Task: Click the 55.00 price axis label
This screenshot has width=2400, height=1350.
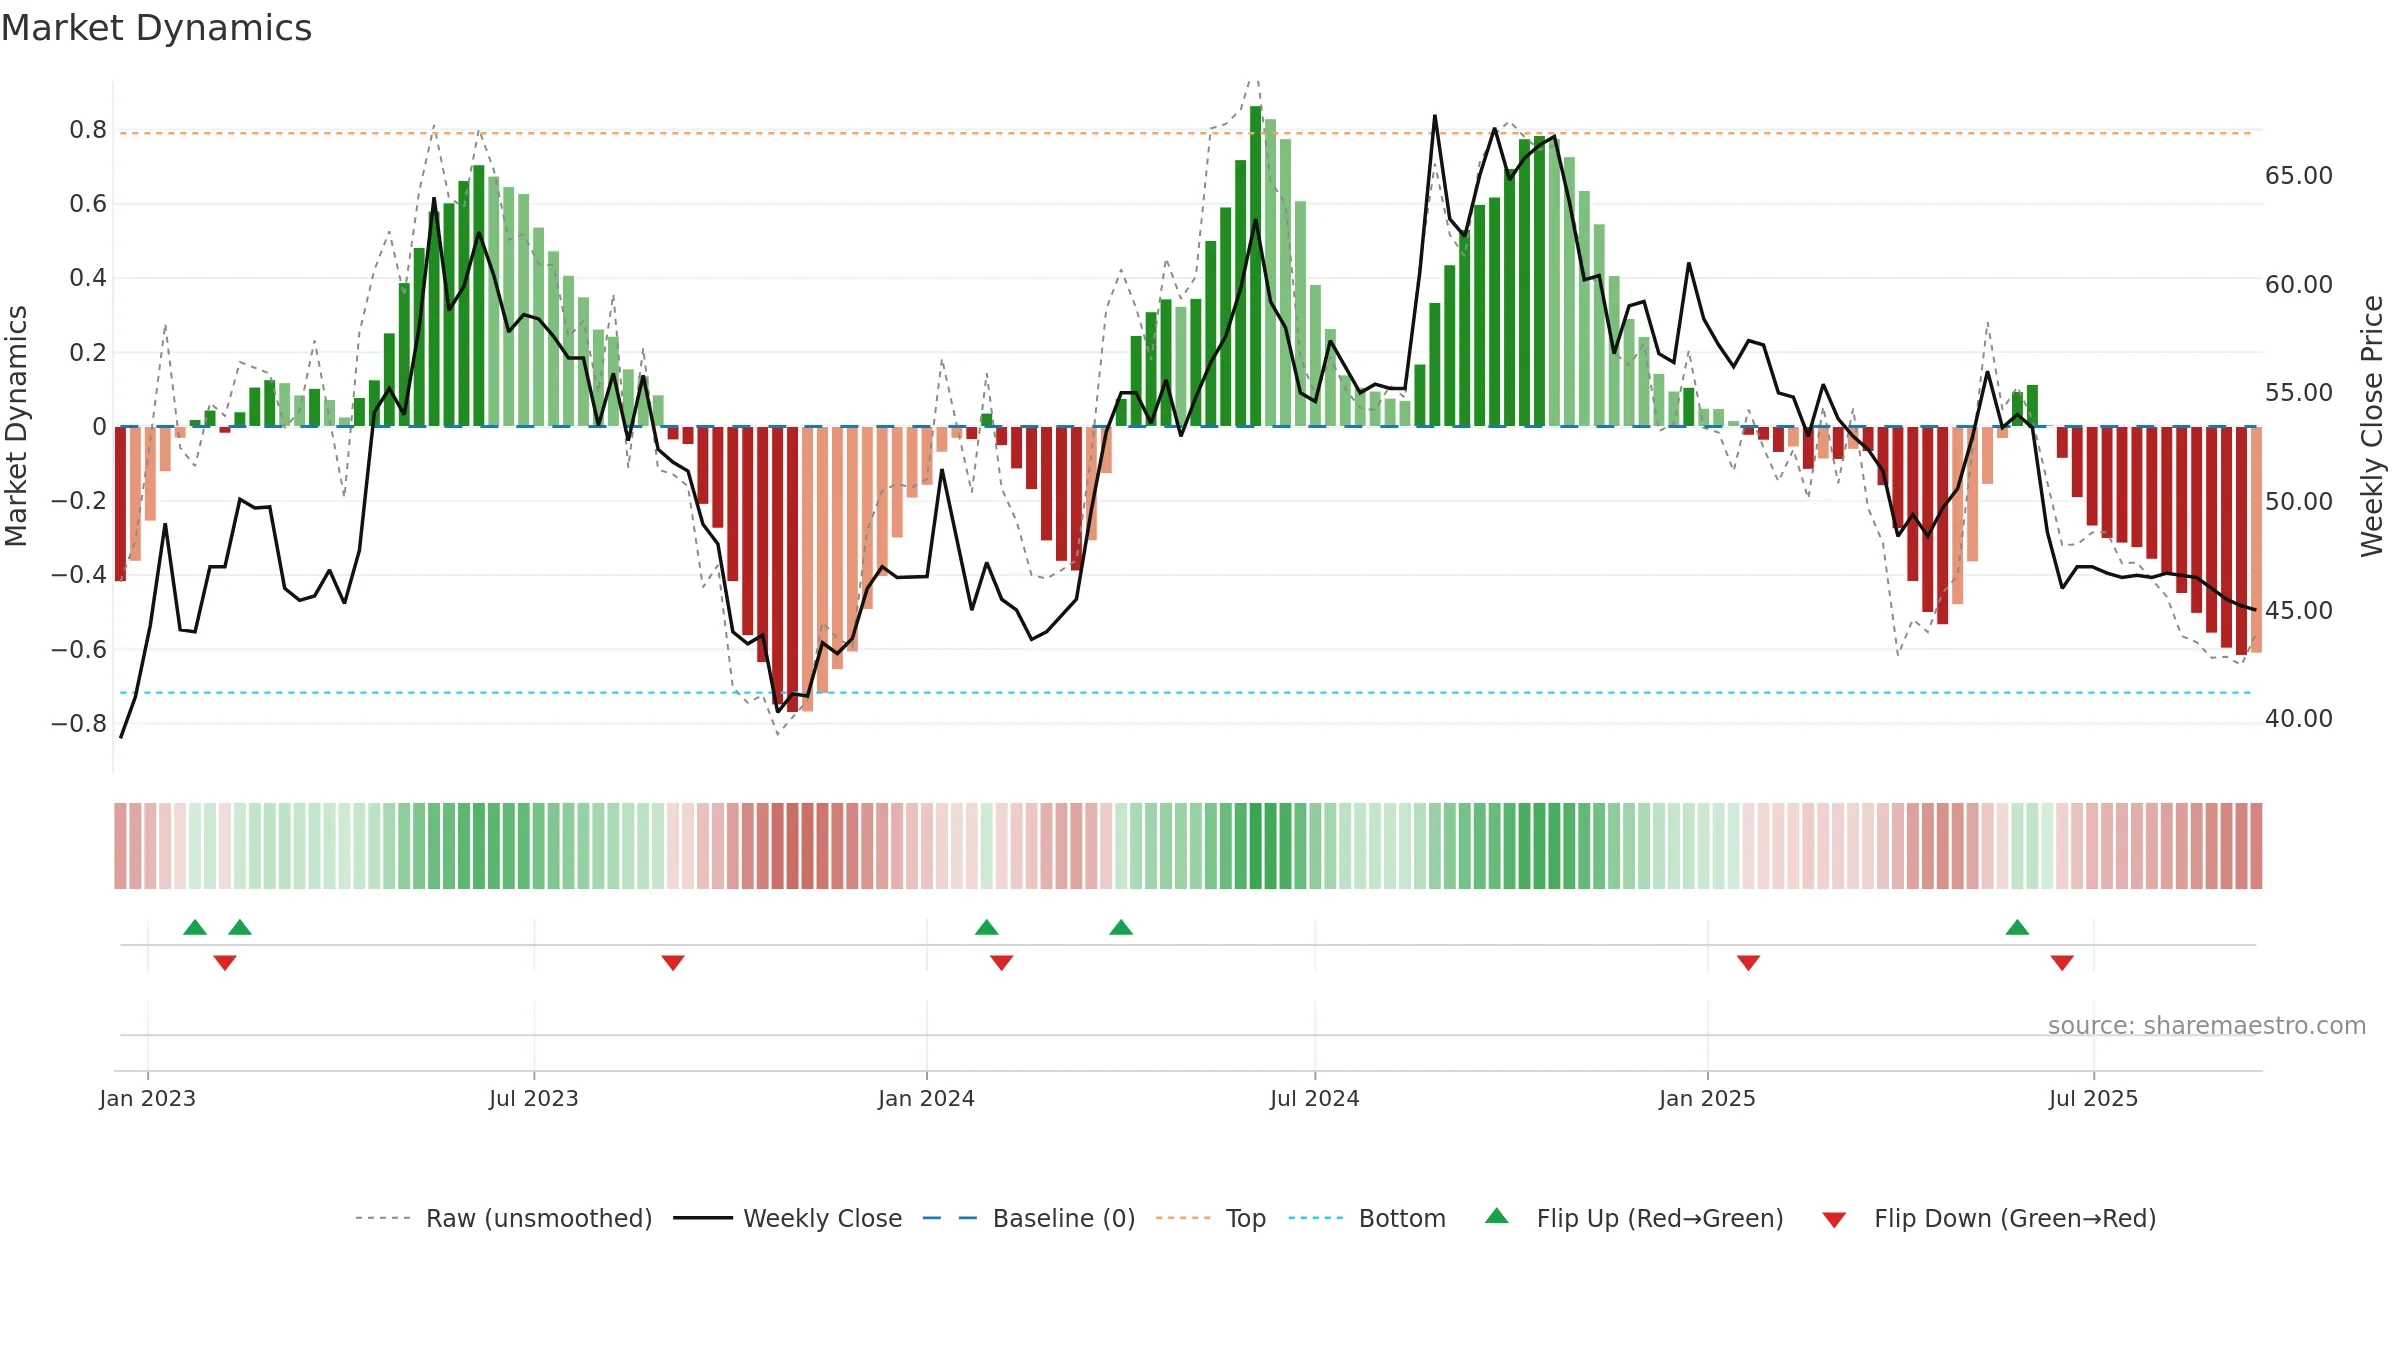Action: click(x=2299, y=393)
